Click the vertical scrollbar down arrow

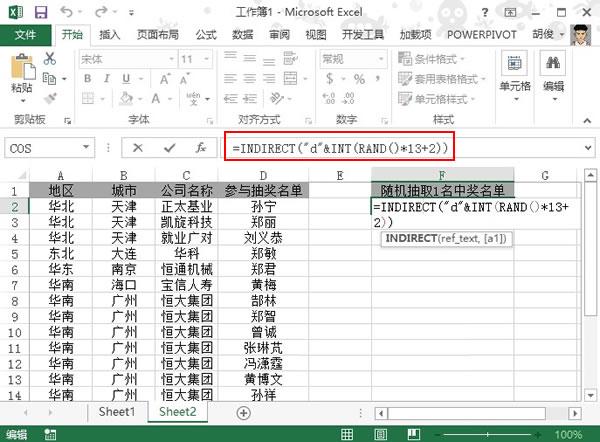(590, 395)
